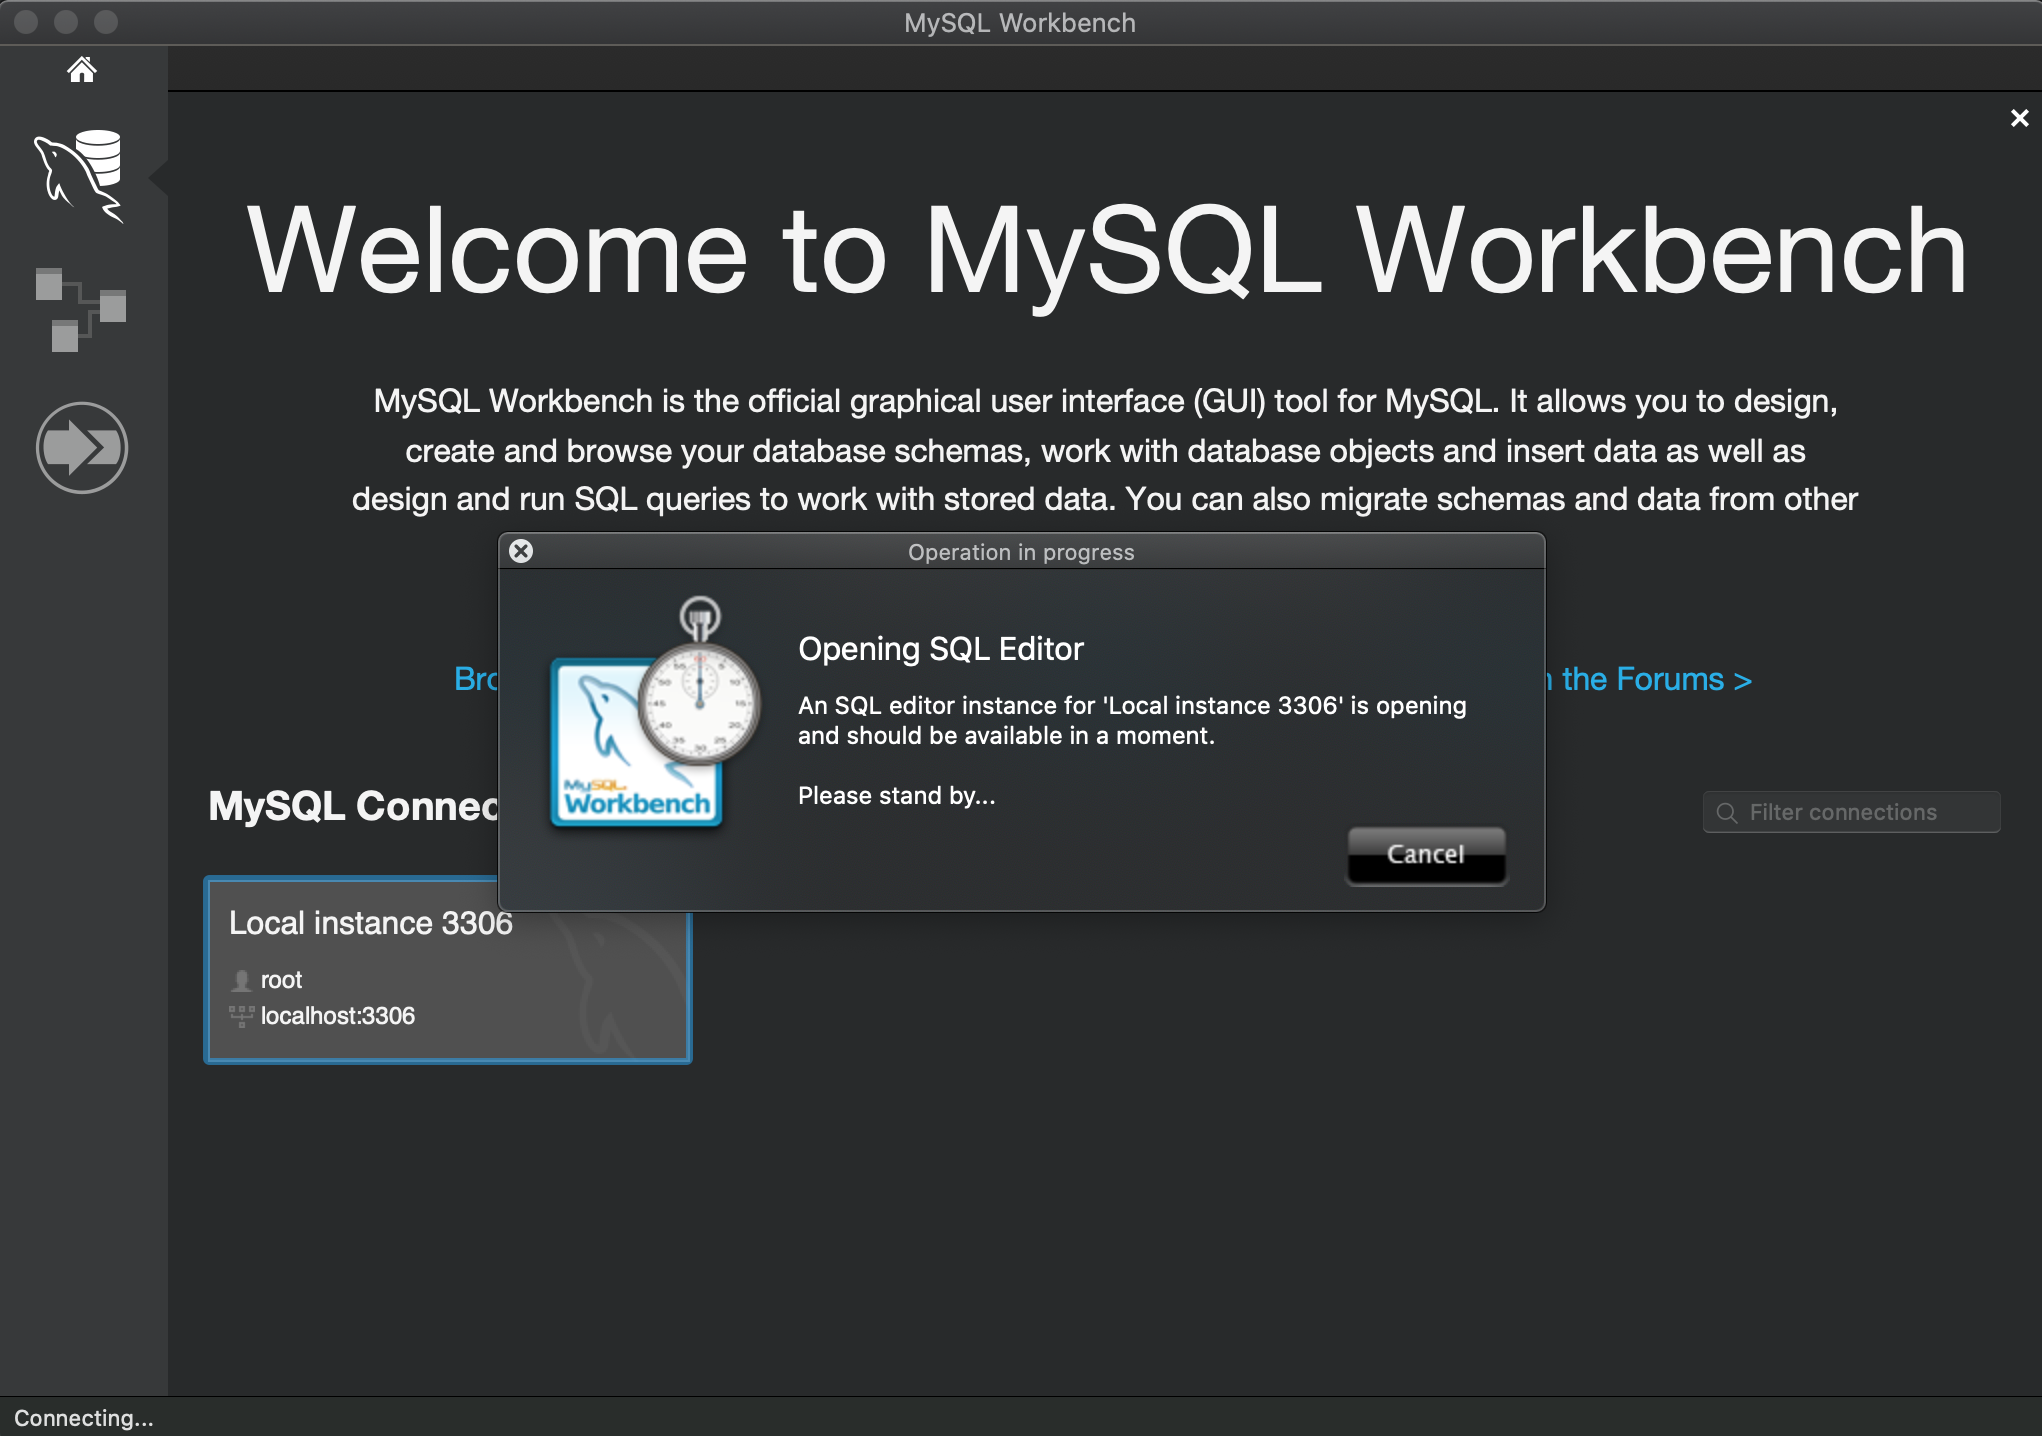Click the network icon beside localhost:3306
This screenshot has height=1436, width=2042.
[241, 1016]
